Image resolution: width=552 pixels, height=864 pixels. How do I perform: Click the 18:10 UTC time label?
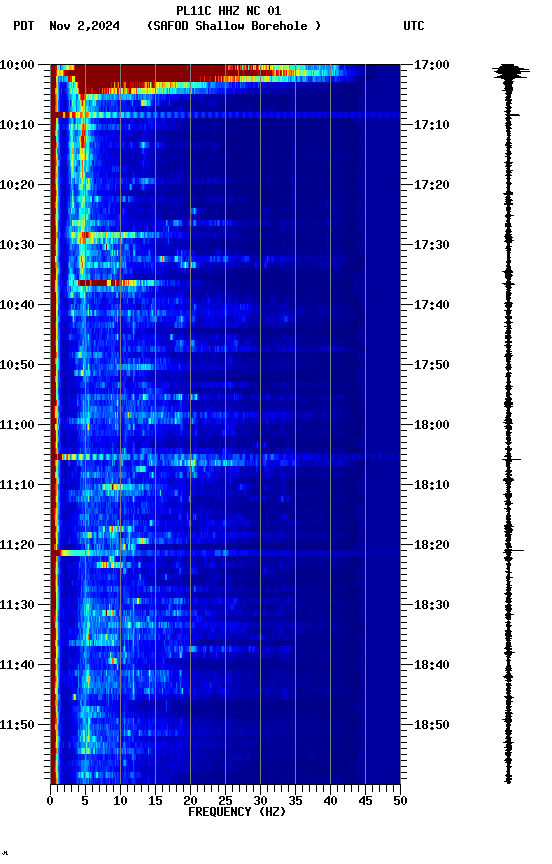click(432, 485)
